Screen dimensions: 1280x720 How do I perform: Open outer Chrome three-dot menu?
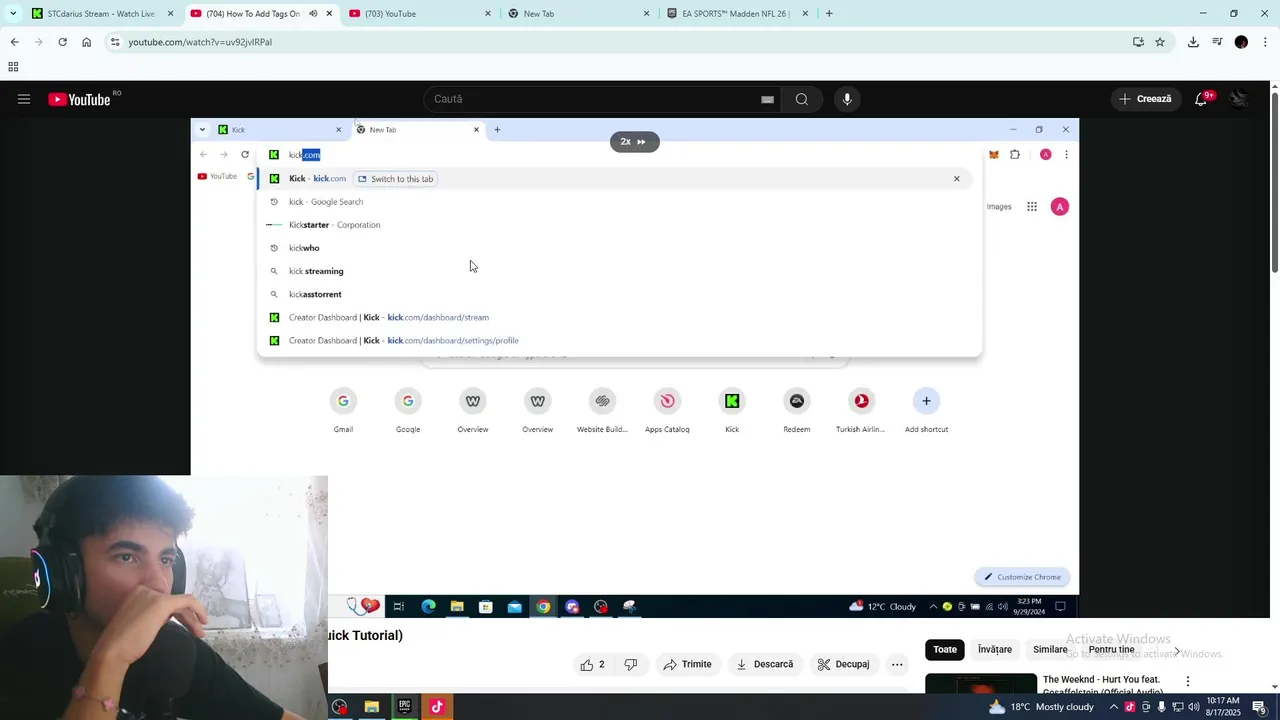pos(1266,42)
